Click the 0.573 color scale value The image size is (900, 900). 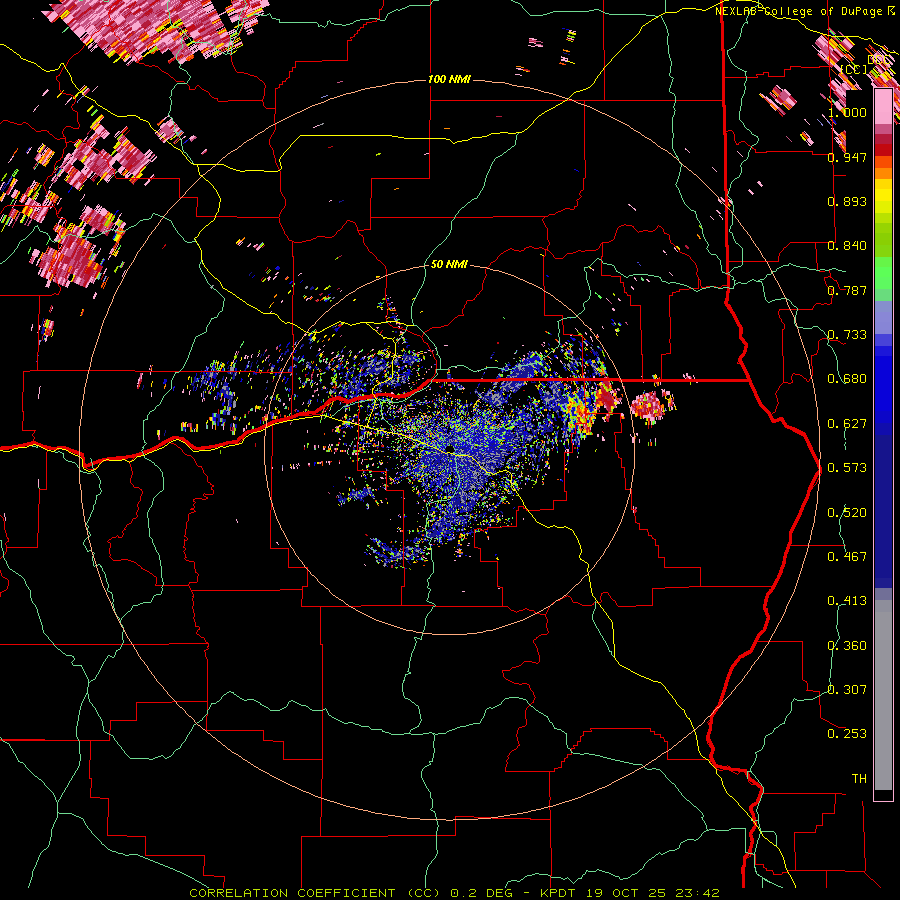coord(847,468)
